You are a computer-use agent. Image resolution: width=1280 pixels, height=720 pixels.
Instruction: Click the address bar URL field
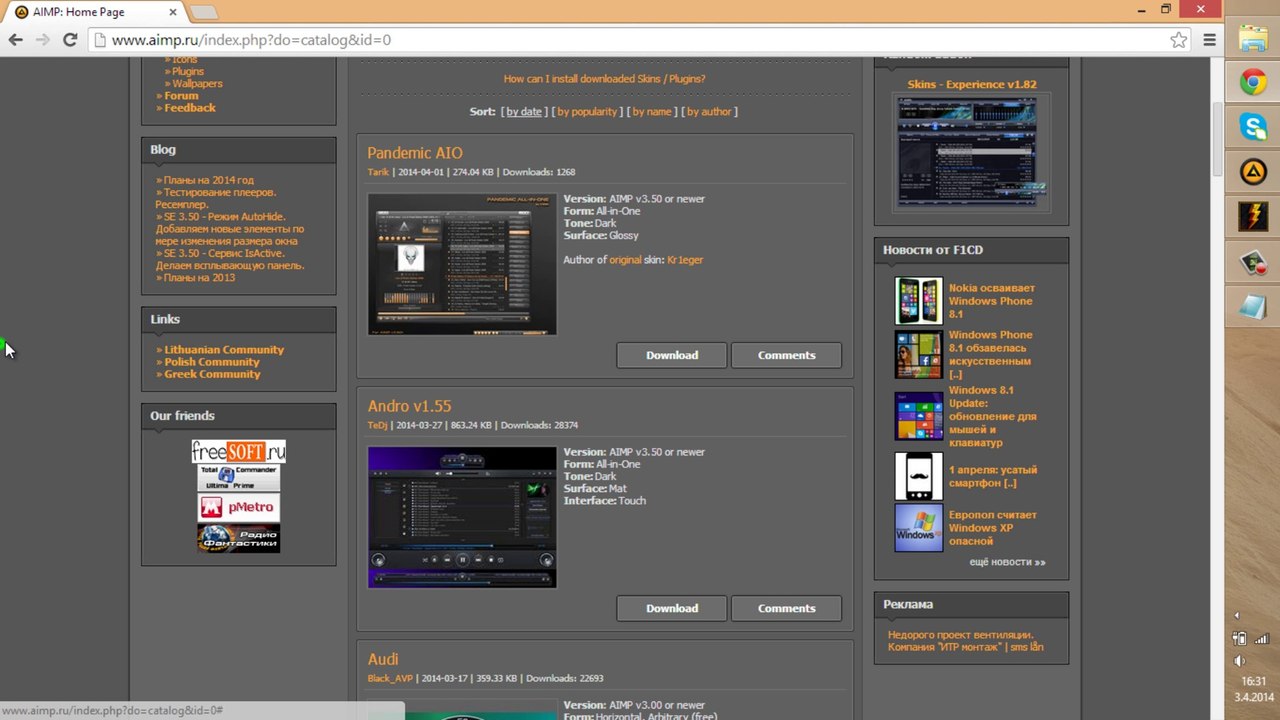630,40
